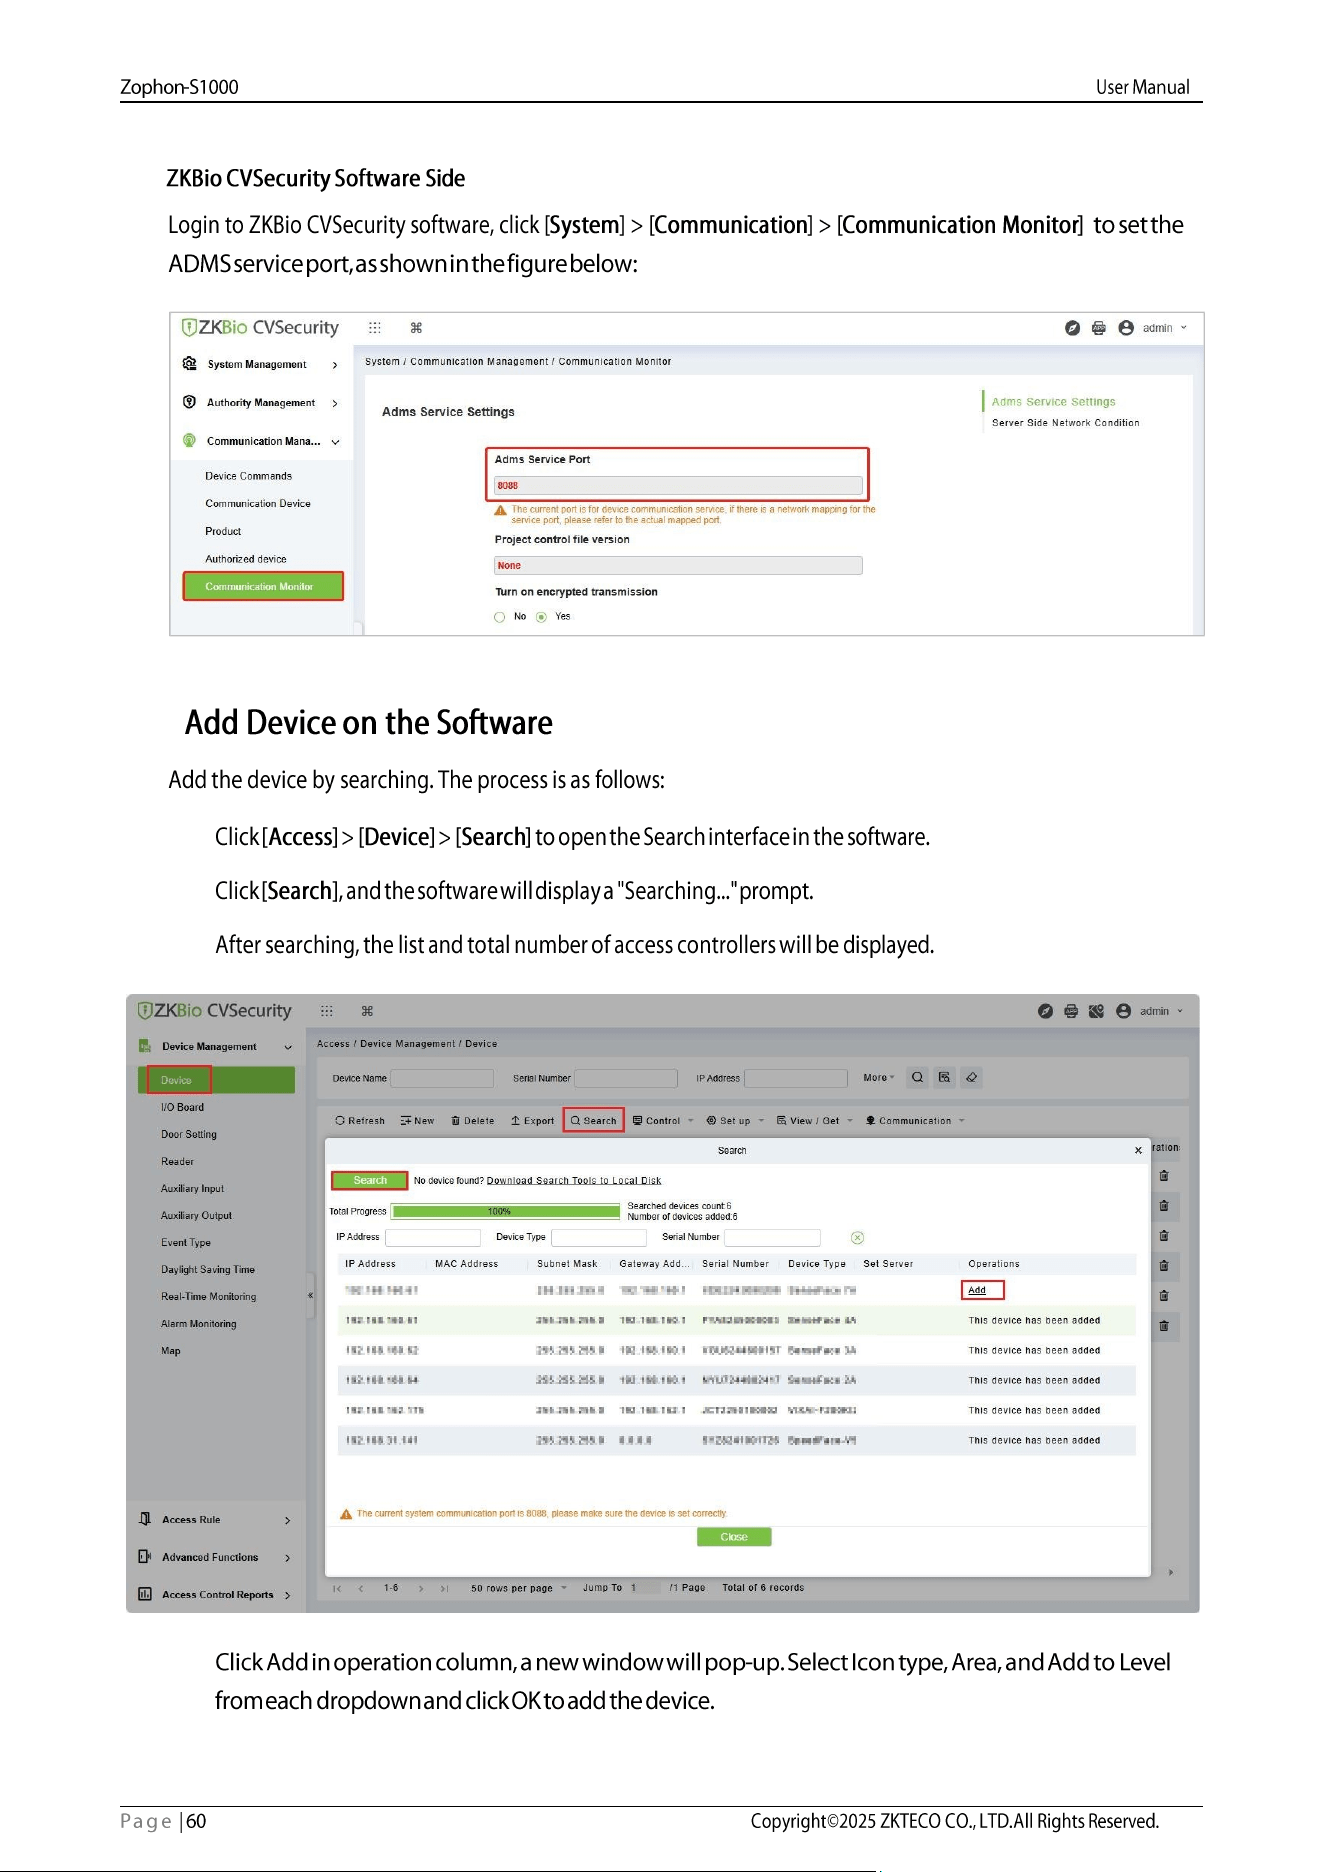1324x1872 pixels.
Task: Select Device in Device Management sidebar
Action: point(216,1080)
